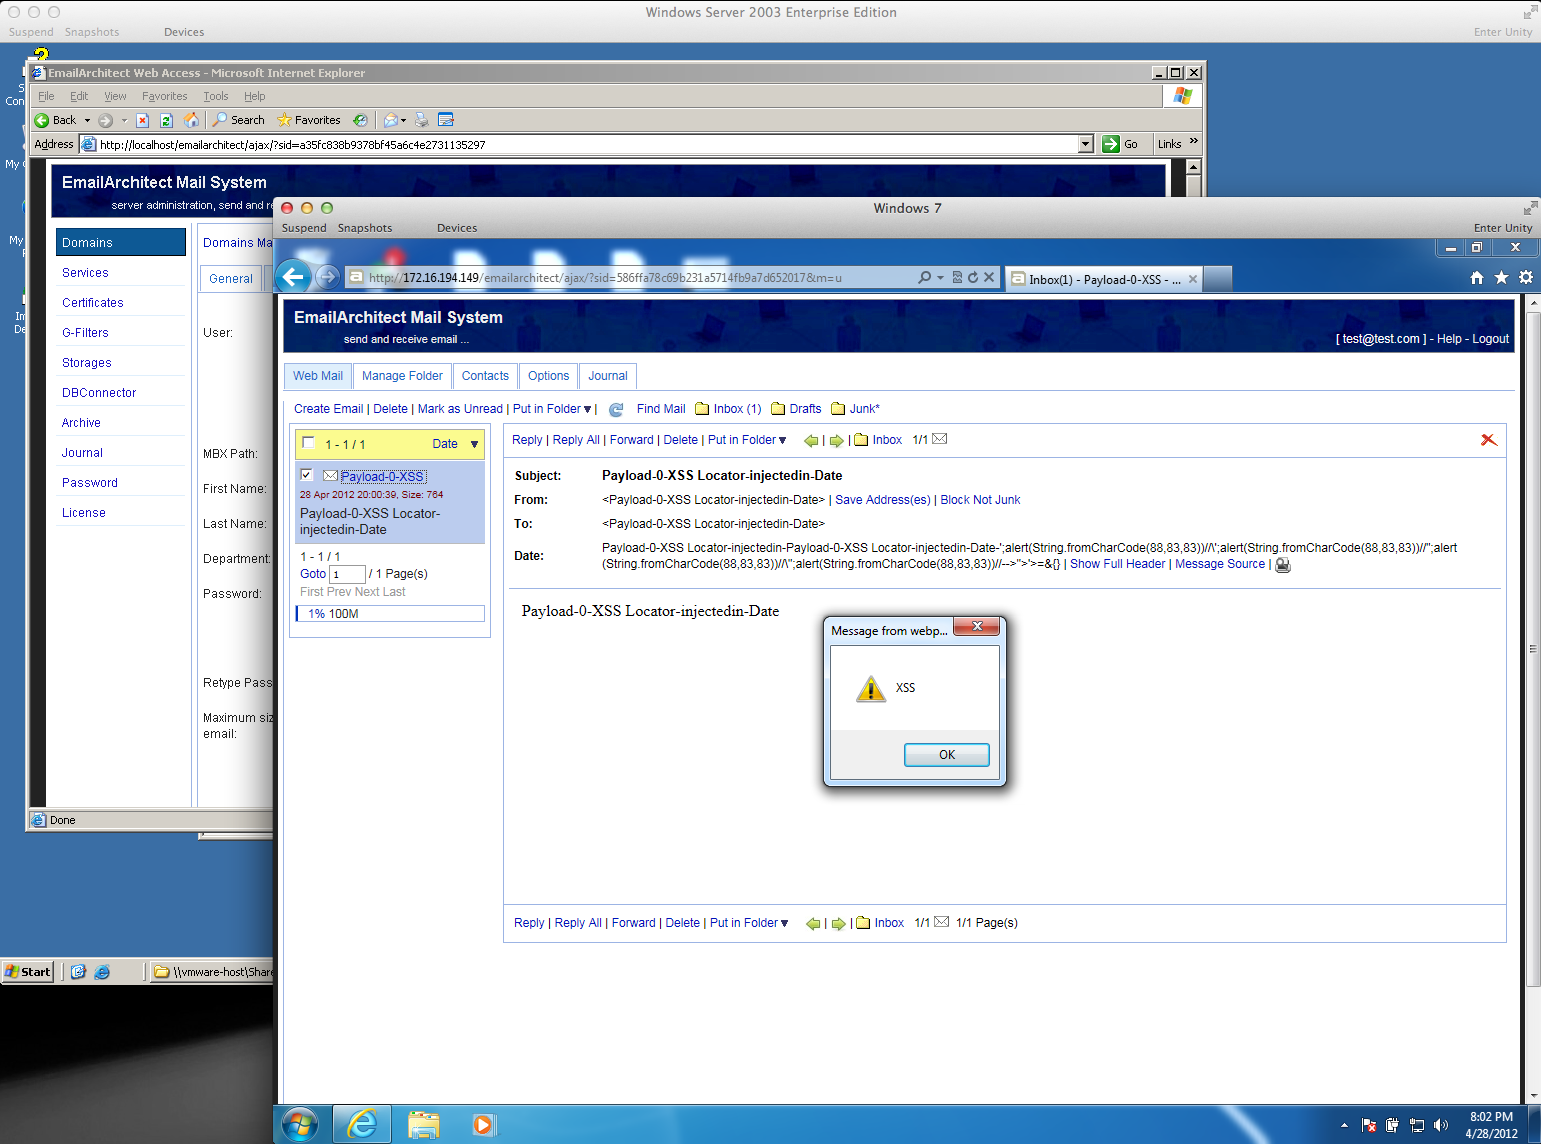
Task: Click Home icon in the Server 2003 IE toolbar
Action: coord(191,120)
